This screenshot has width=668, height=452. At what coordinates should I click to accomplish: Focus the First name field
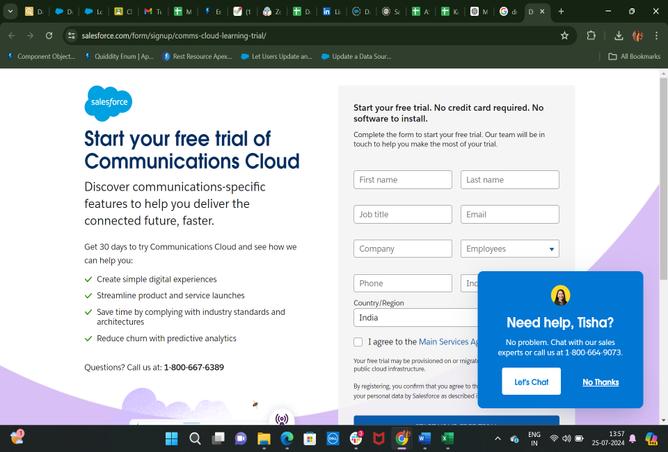click(403, 180)
